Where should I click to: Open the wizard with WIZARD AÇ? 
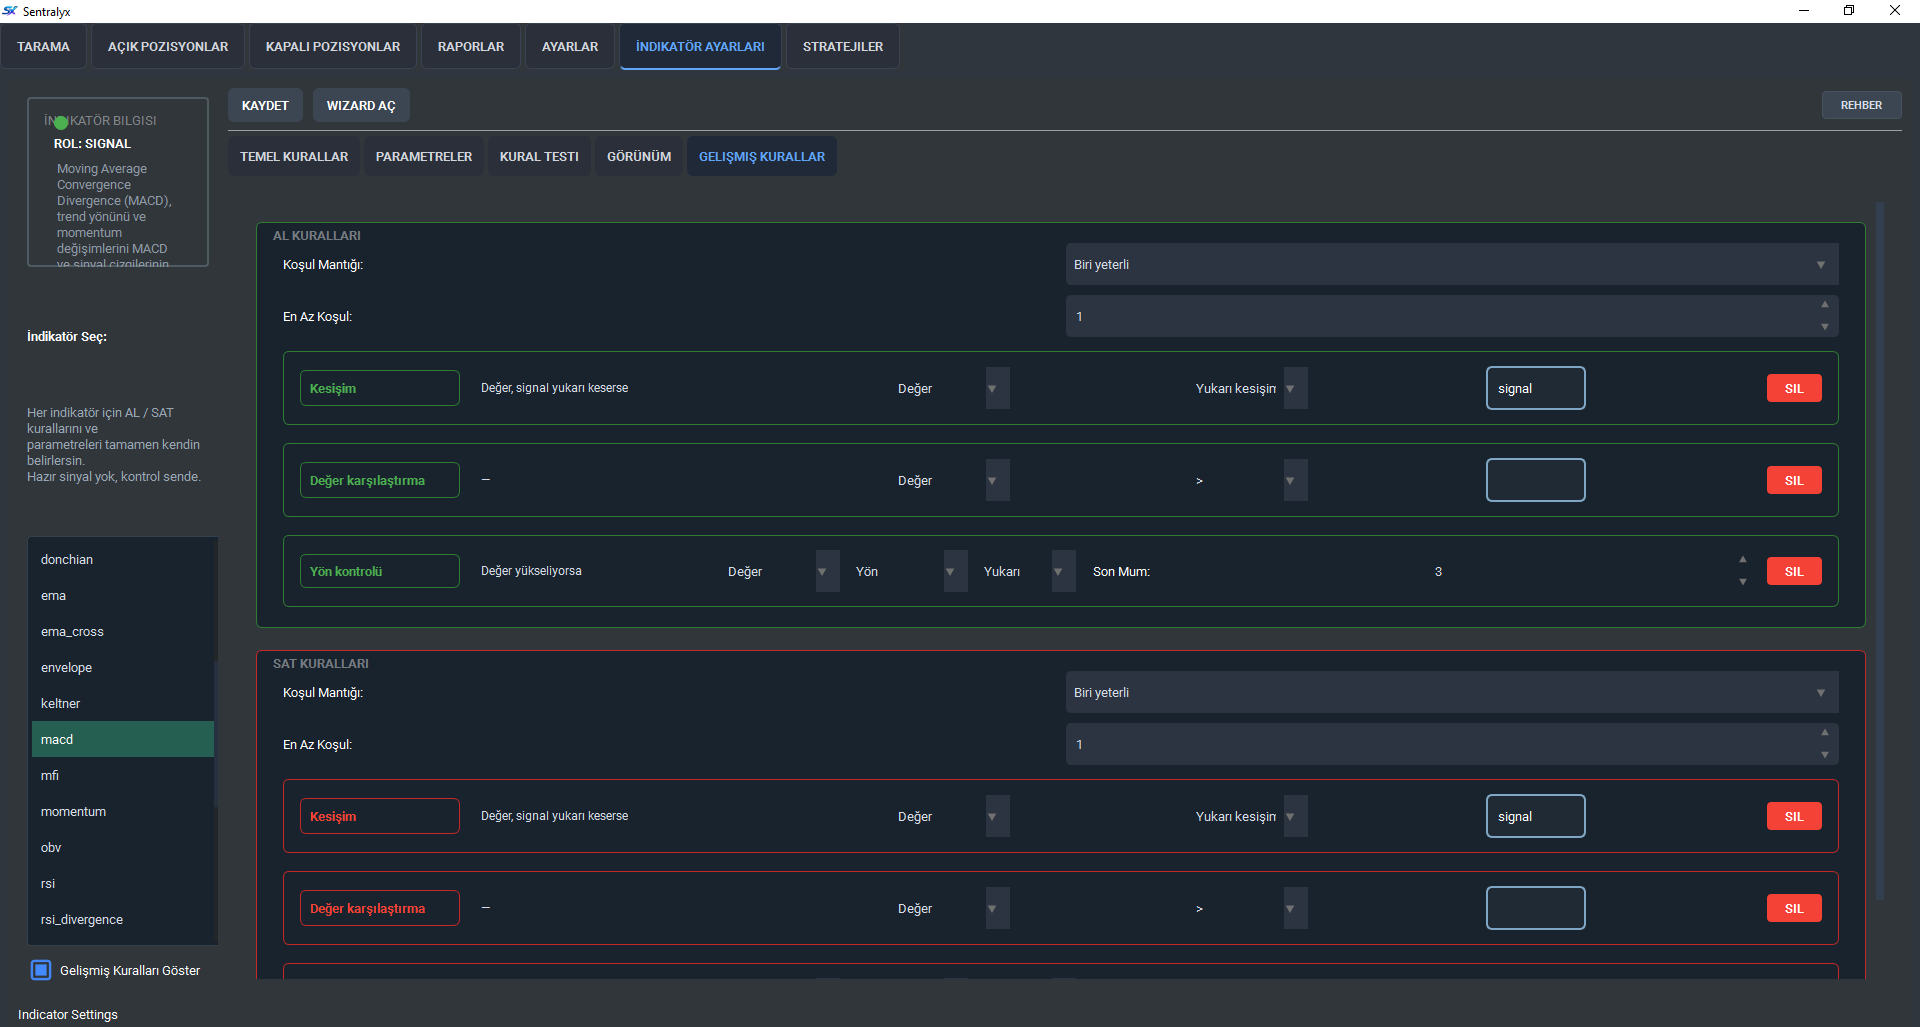(361, 106)
